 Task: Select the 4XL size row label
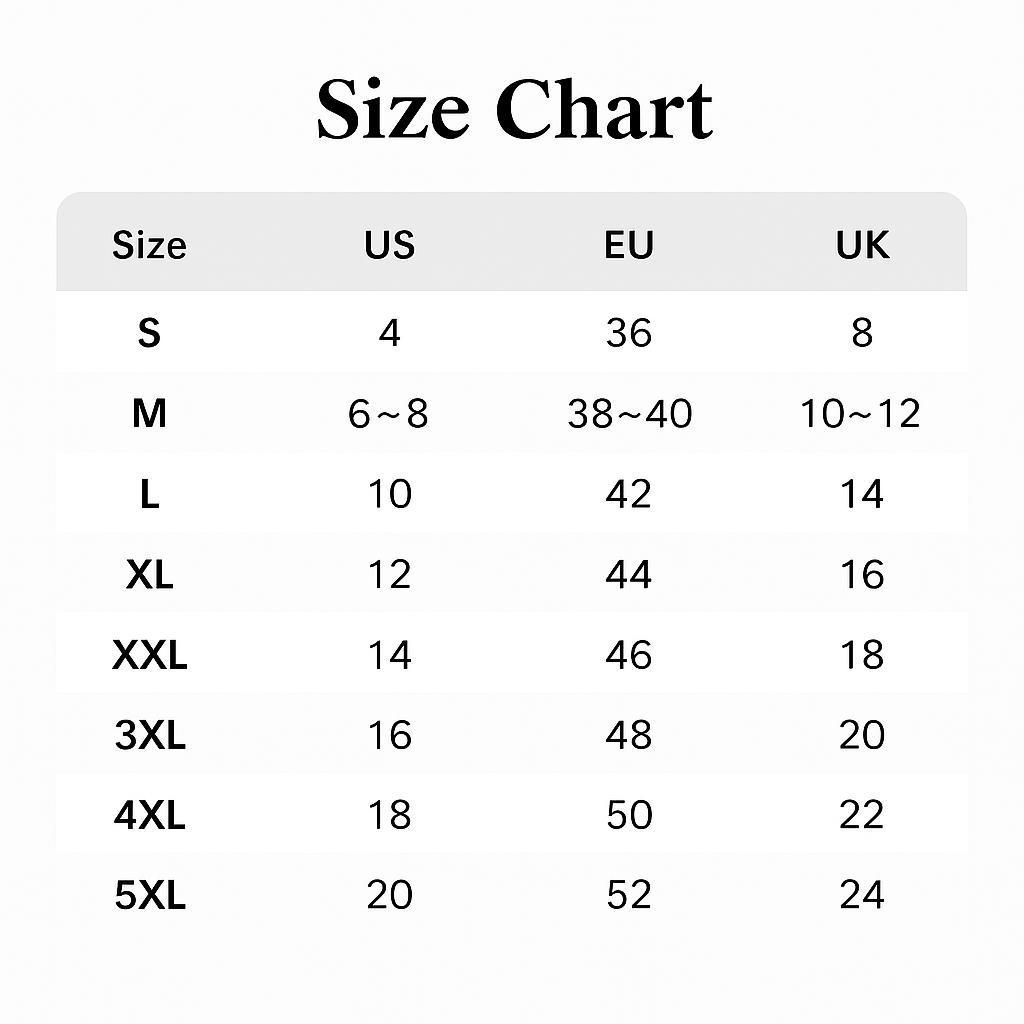pyautogui.click(x=149, y=815)
